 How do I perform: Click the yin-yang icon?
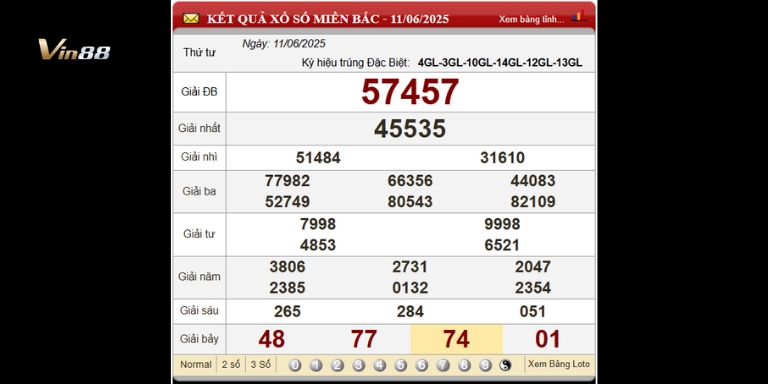click(x=505, y=365)
